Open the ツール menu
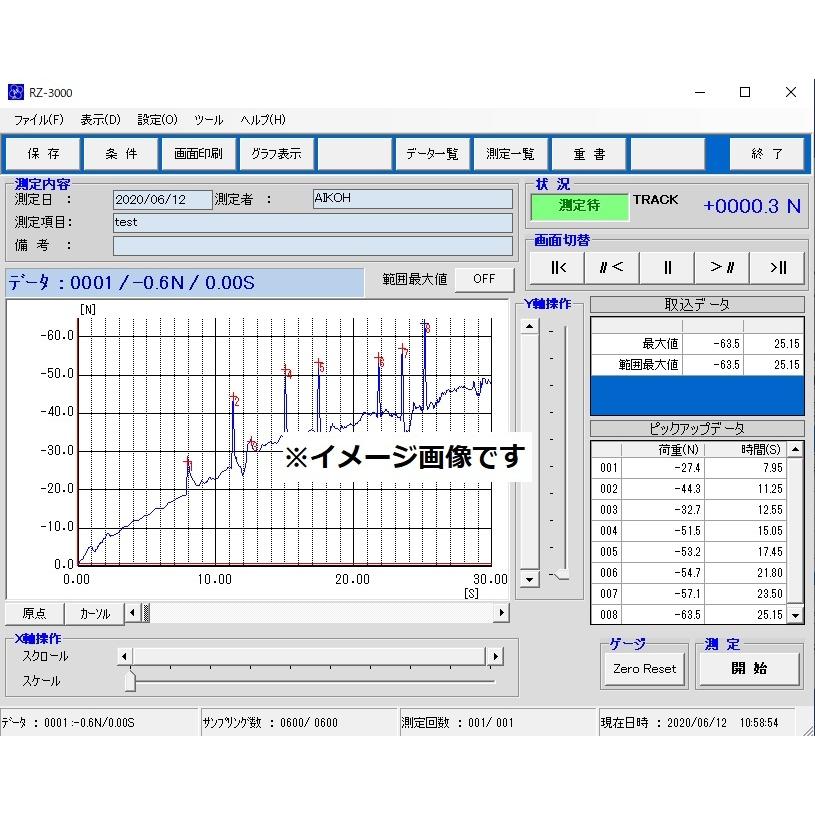Viewport: 815px width, 815px height. (x=208, y=119)
